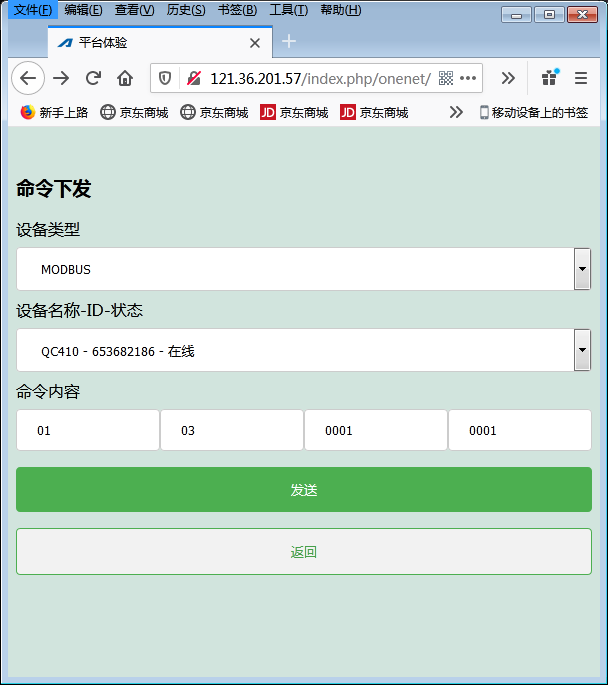
Task: View insecure connection lock icon info
Action: coord(193,79)
